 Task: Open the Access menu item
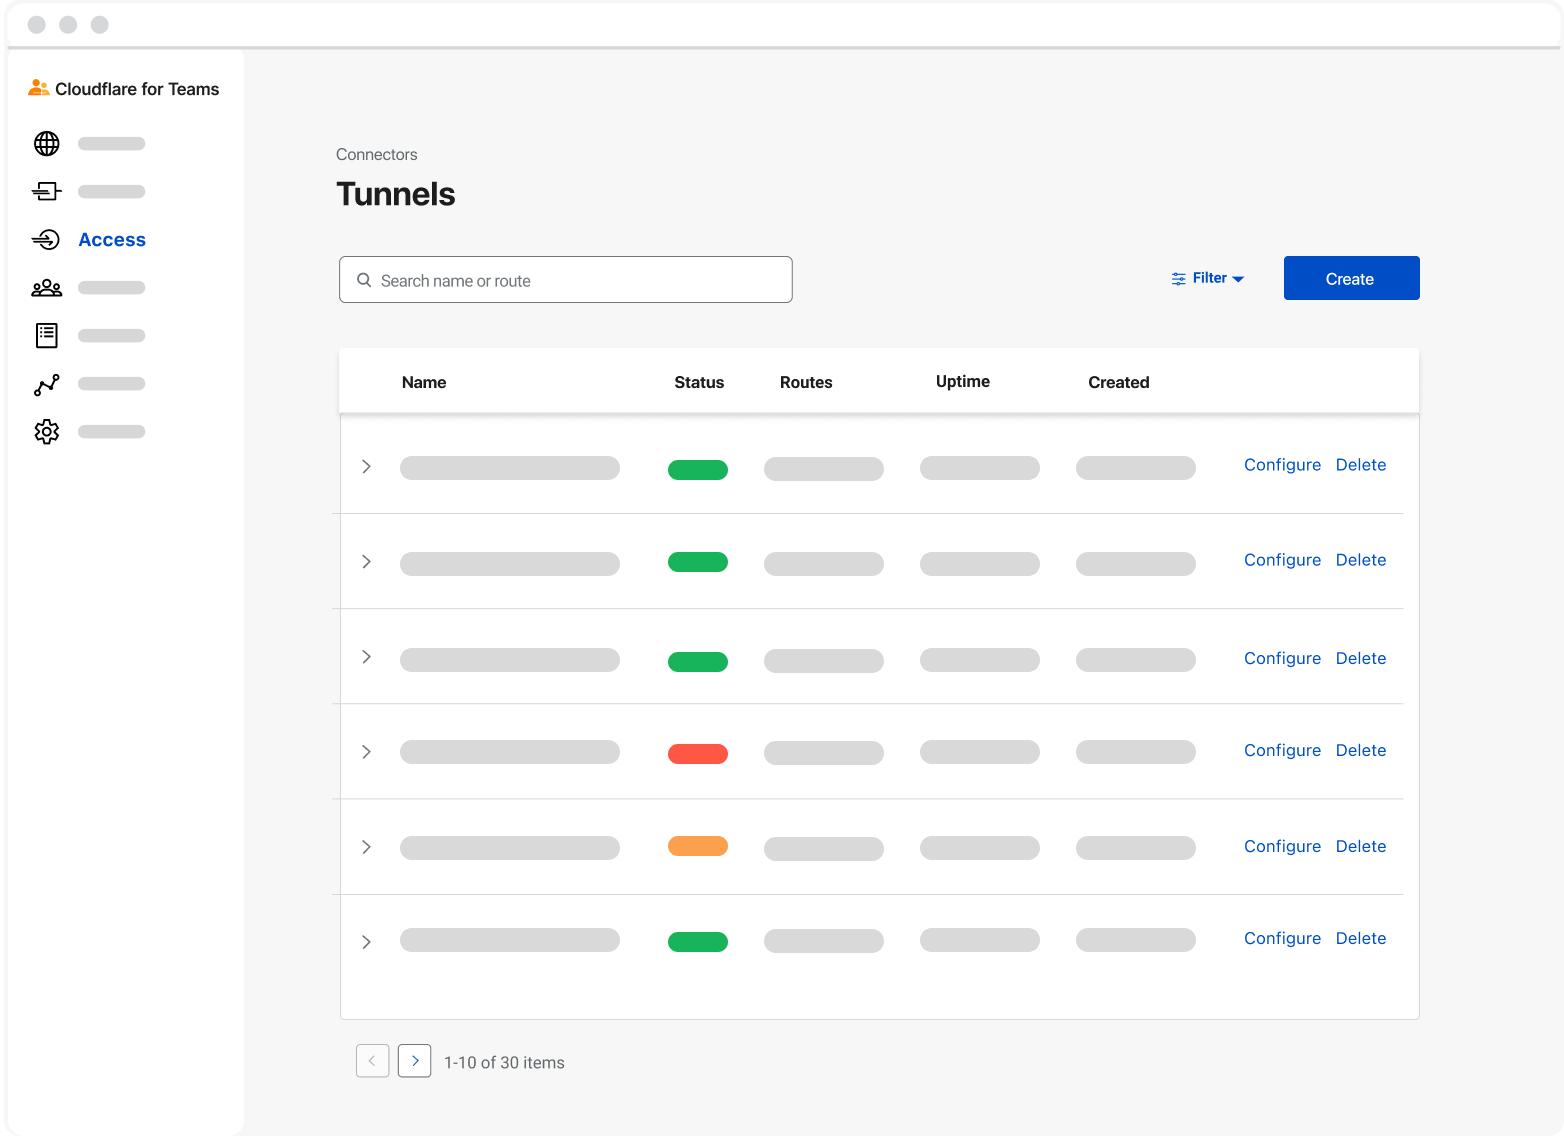[x=112, y=240]
